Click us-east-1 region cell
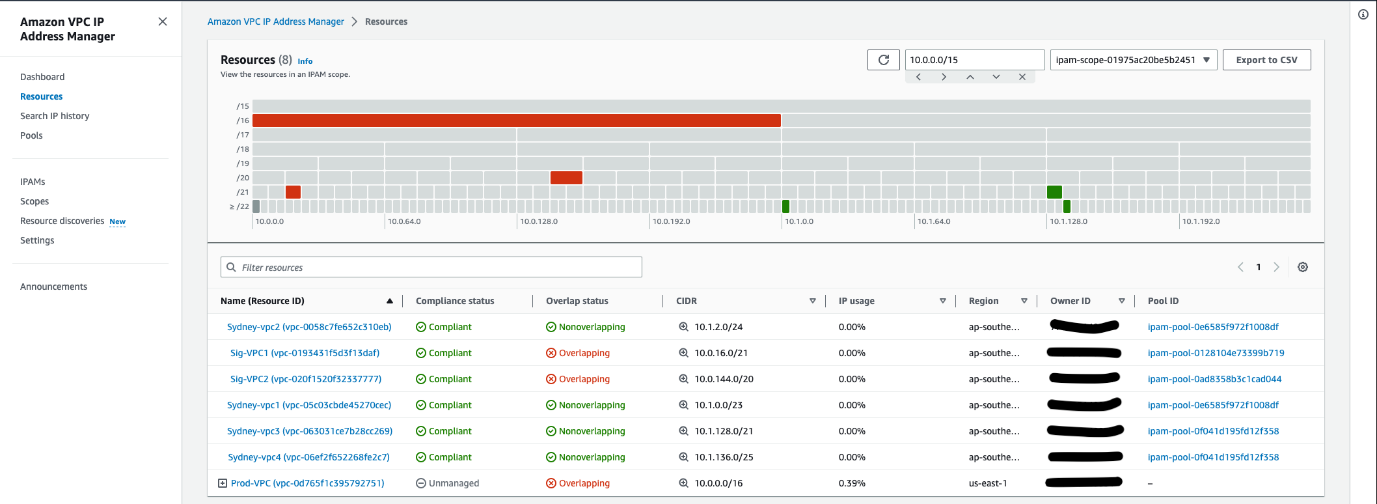This screenshot has width=1377, height=504. click(x=990, y=483)
